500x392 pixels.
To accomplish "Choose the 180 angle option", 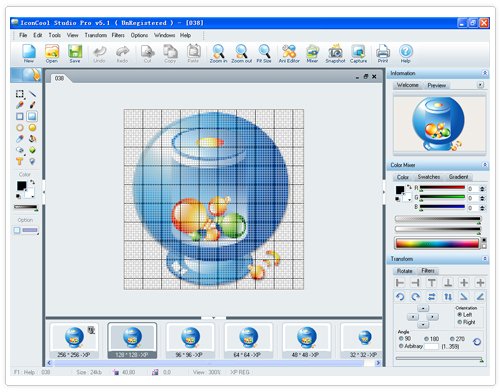I will coord(431,339).
